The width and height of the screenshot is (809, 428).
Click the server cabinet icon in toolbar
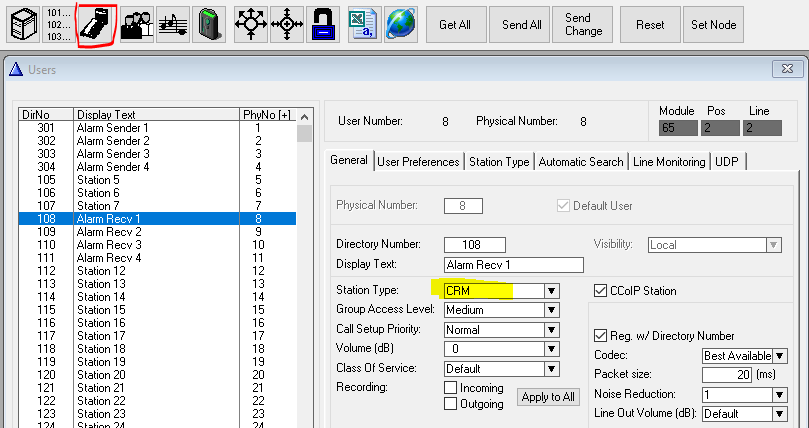point(22,24)
